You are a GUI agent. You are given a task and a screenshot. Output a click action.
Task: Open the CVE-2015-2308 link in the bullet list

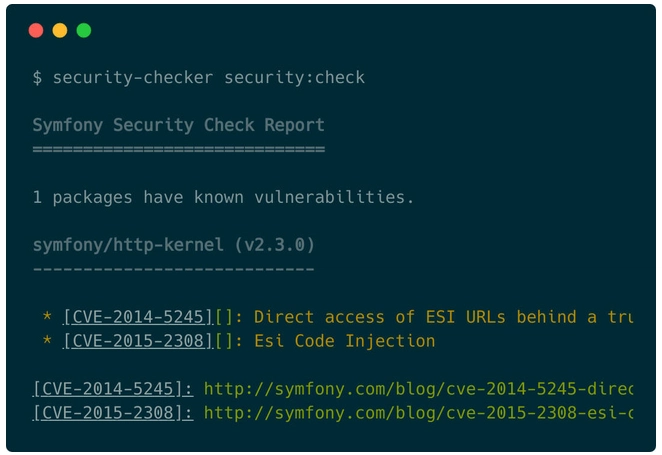pos(138,341)
